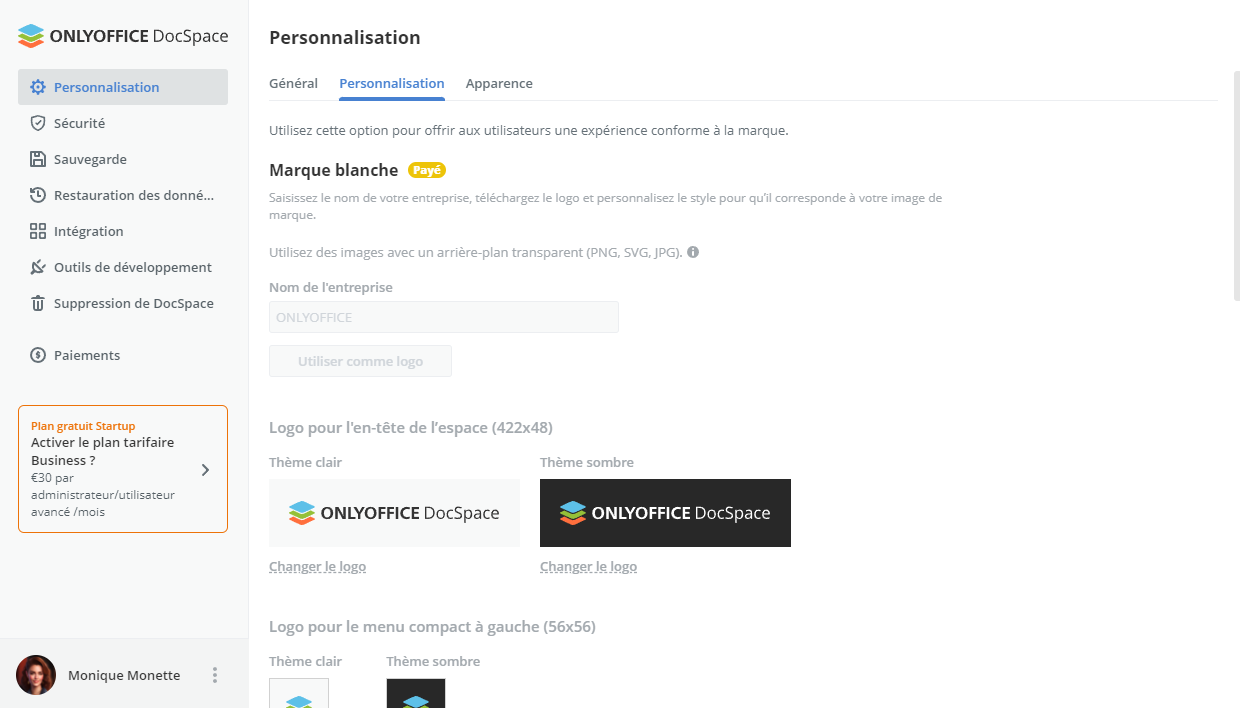Open Sécurité via its shield icon
Image resolution: width=1240 pixels, height=708 pixels.
(38, 123)
